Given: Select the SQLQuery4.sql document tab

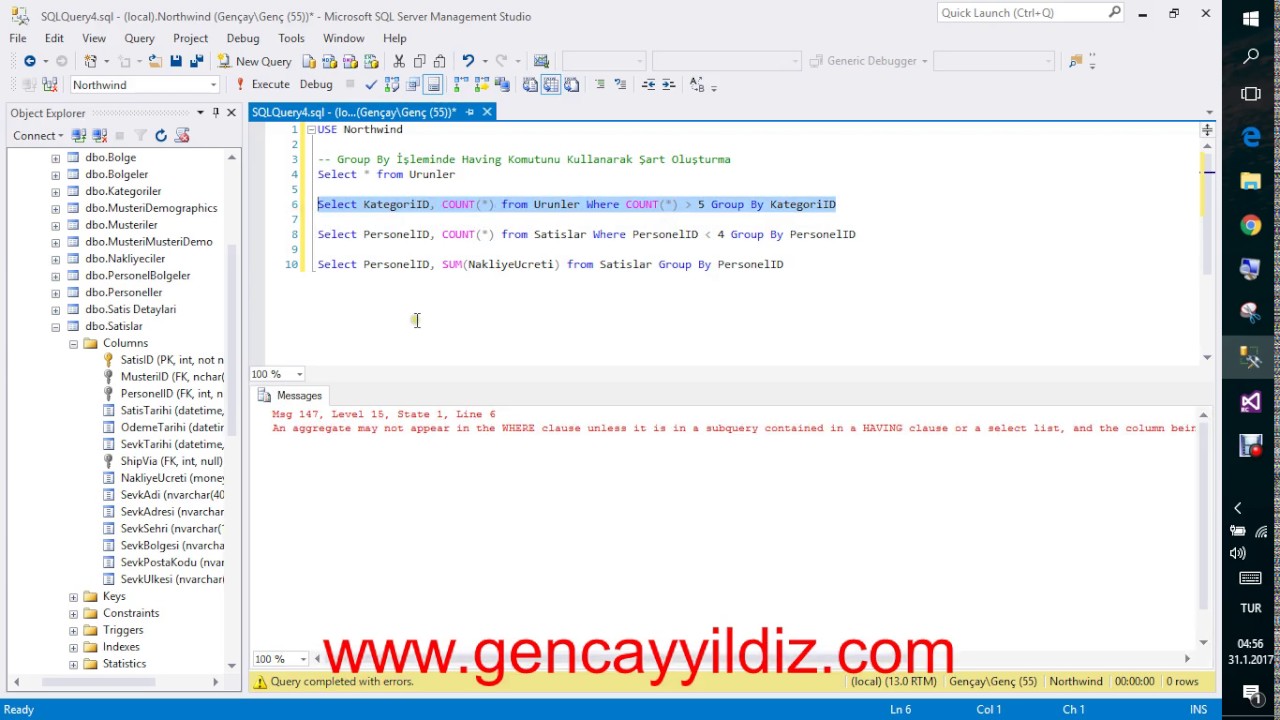Looking at the screenshot, I should pyautogui.click(x=354, y=112).
